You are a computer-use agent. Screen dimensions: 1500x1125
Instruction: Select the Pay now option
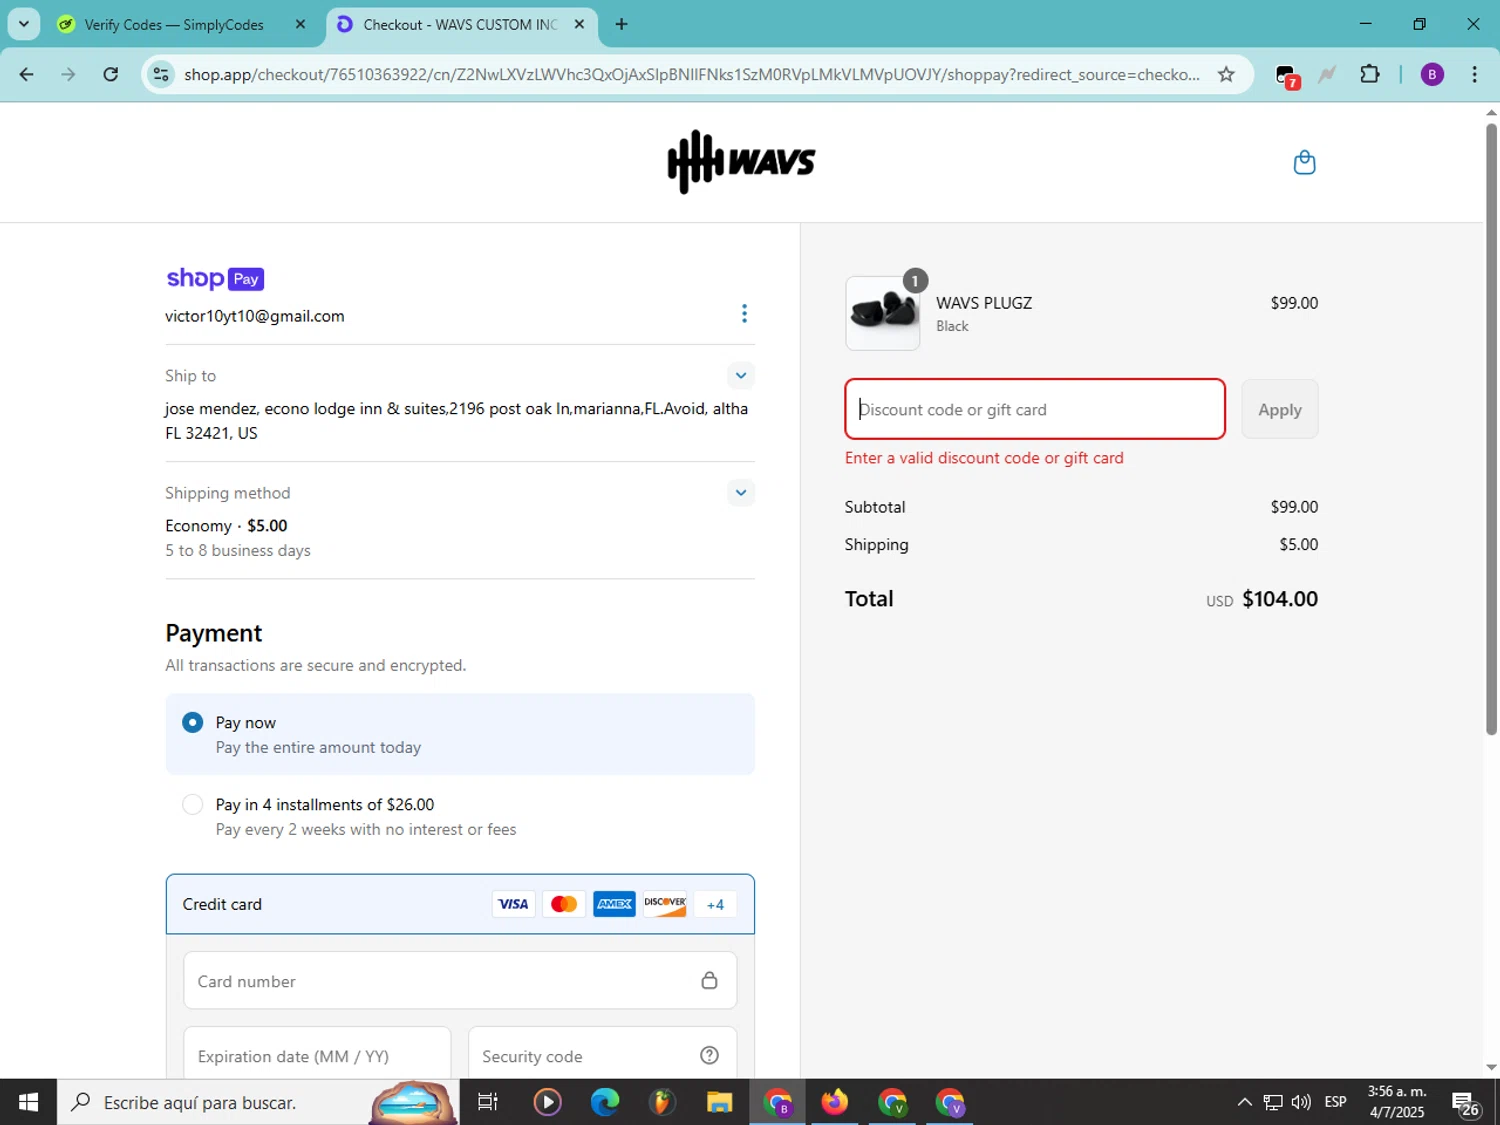(x=460, y=734)
